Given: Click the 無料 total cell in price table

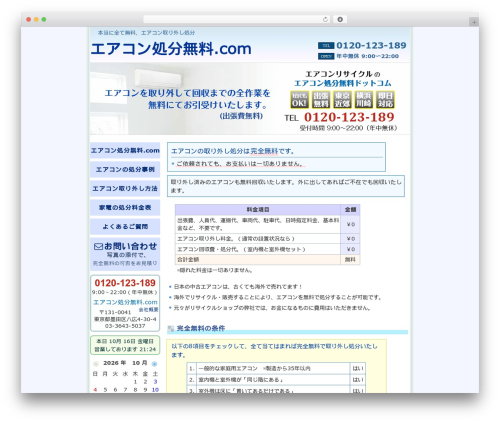Looking at the screenshot, I should point(350,259).
